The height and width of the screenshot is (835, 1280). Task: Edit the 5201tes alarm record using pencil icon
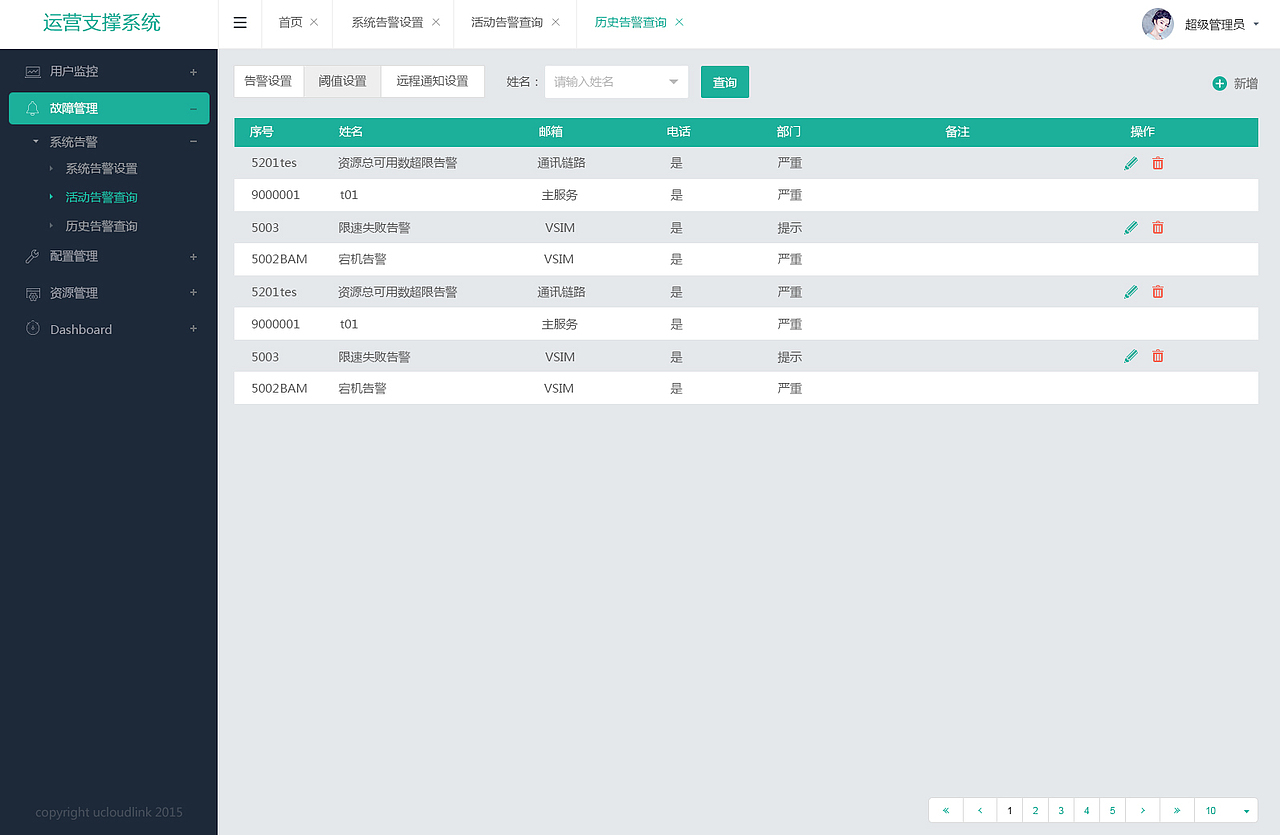click(x=1131, y=162)
